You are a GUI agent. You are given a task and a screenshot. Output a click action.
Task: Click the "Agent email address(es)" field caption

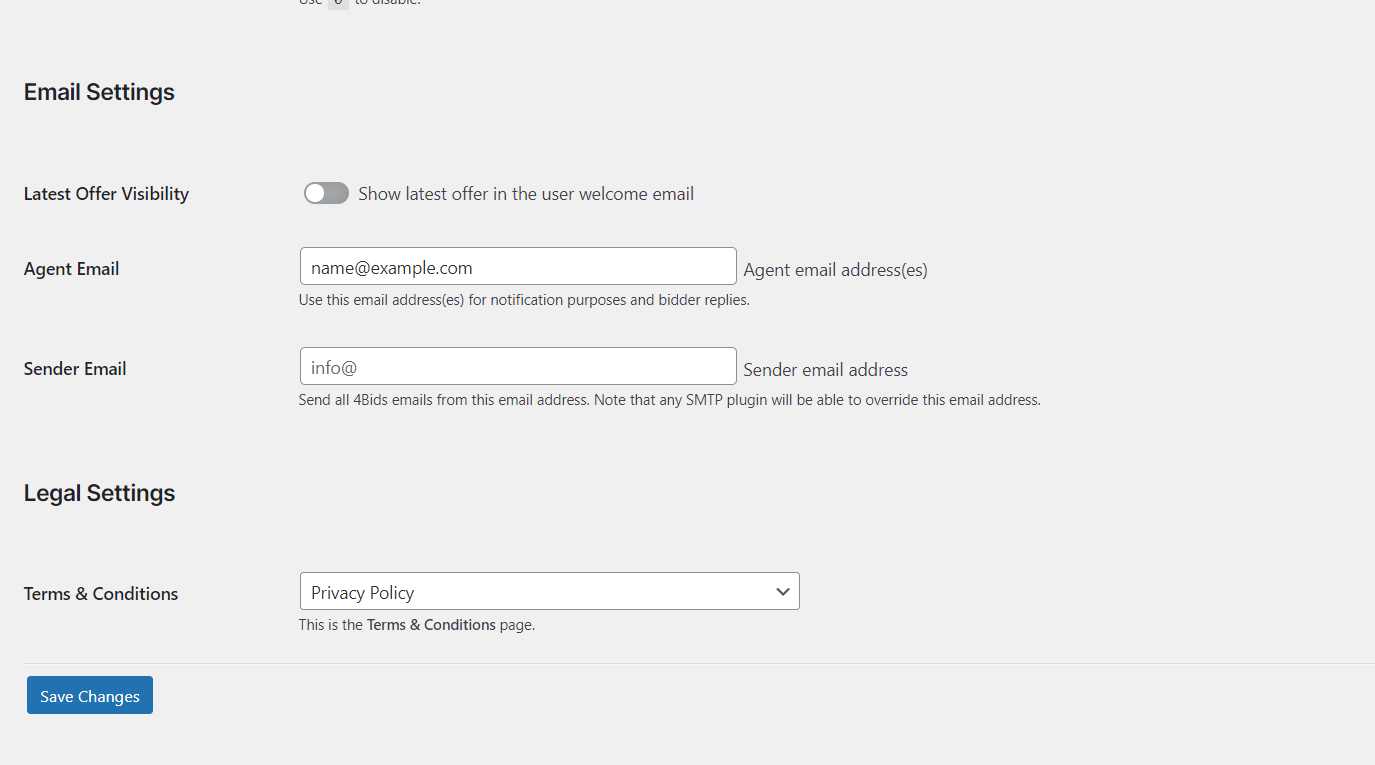(x=835, y=270)
